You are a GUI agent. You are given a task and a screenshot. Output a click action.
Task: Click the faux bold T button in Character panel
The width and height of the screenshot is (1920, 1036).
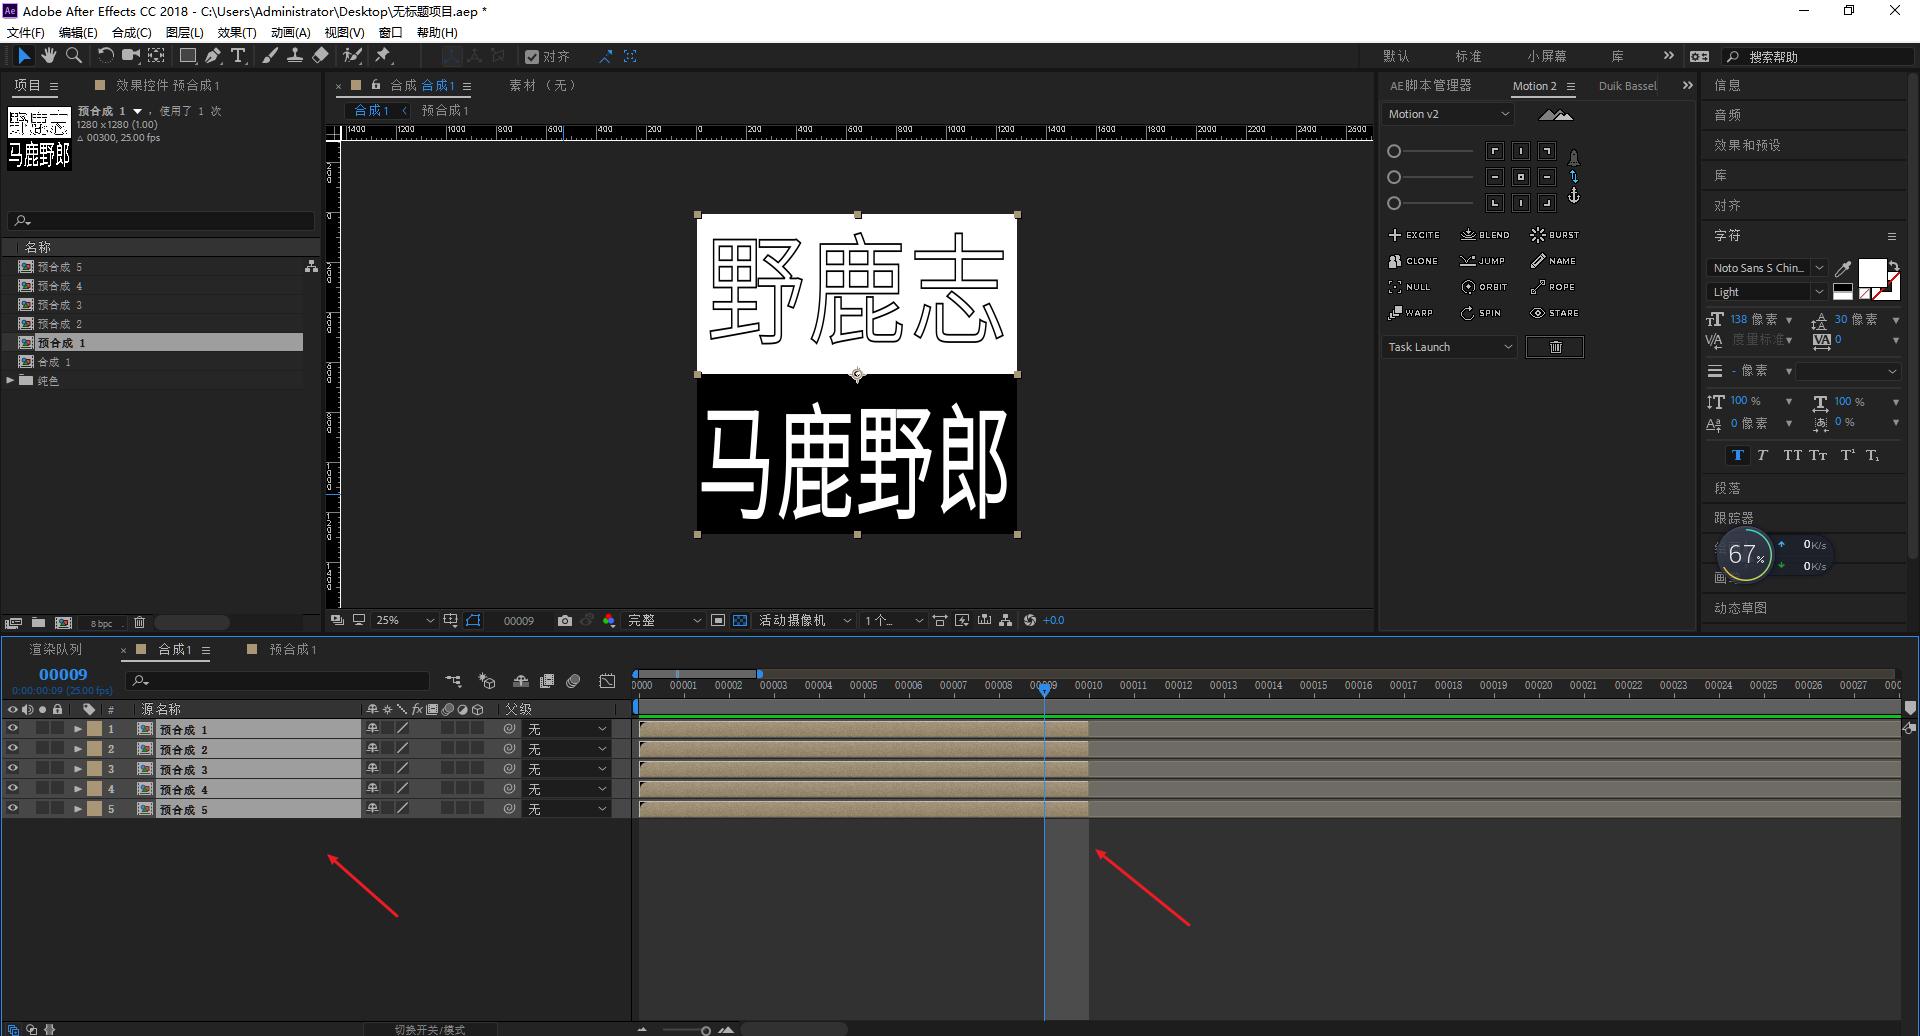tap(1738, 455)
